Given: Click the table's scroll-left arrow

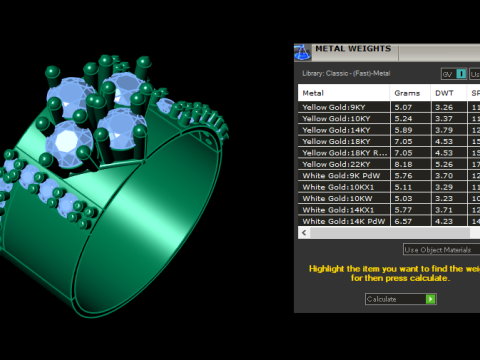Looking at the screenshot, I should point(304,233).
